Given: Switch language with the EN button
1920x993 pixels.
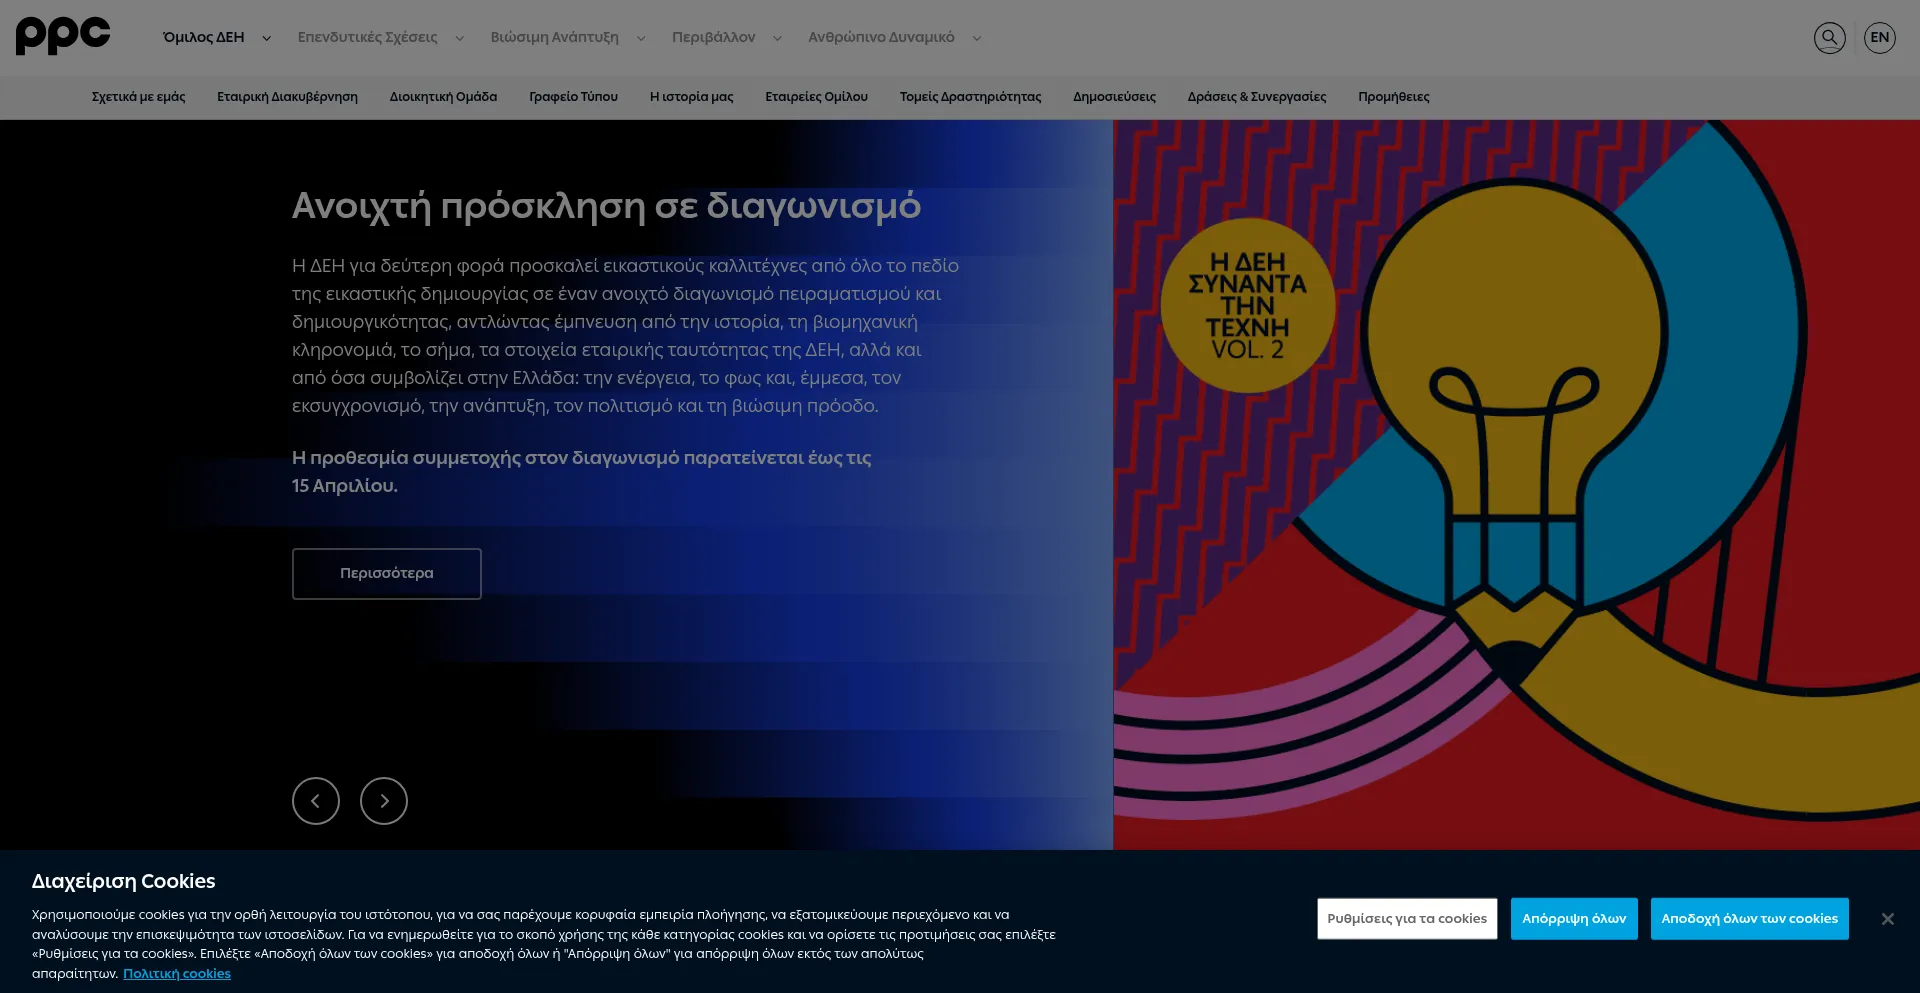Looking at the screenshot, I should pos(1879,38).
